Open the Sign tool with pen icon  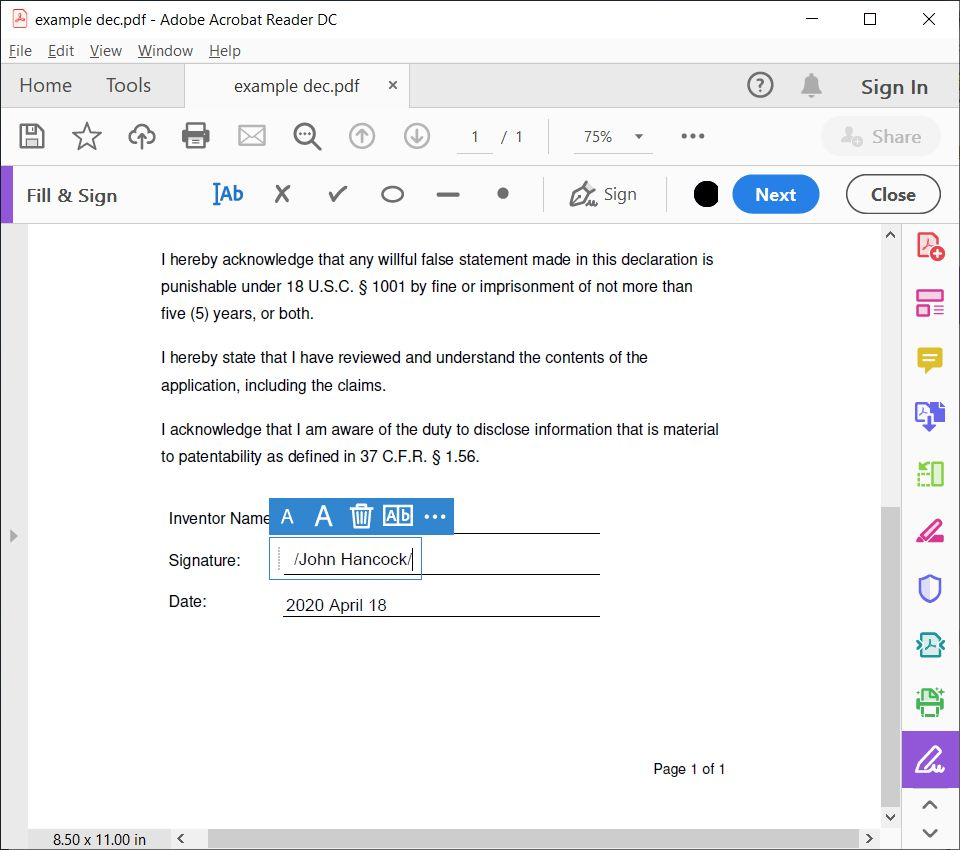[604, 195]
